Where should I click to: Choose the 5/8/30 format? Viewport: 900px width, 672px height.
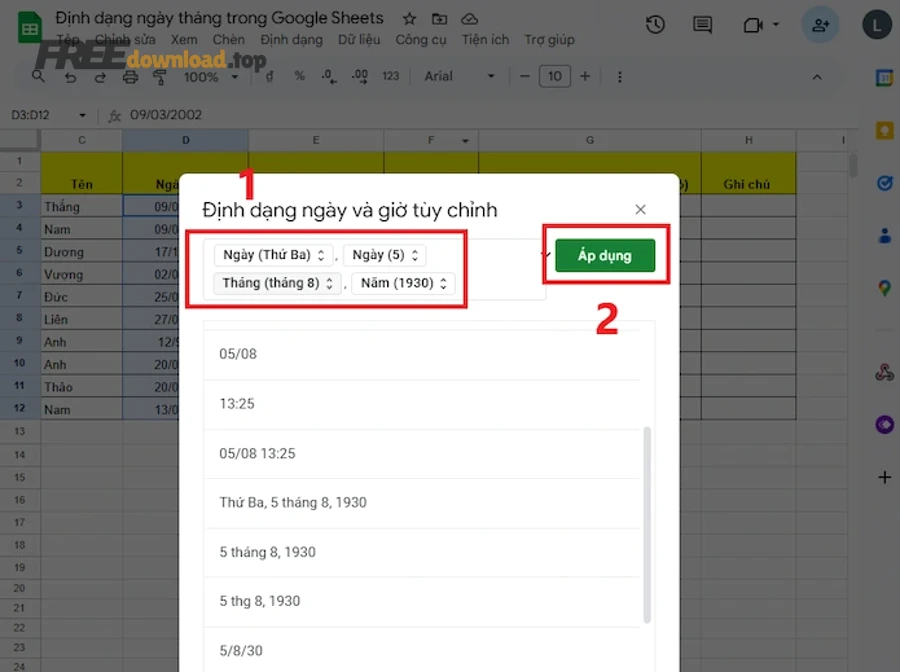[x=422, y=651]
